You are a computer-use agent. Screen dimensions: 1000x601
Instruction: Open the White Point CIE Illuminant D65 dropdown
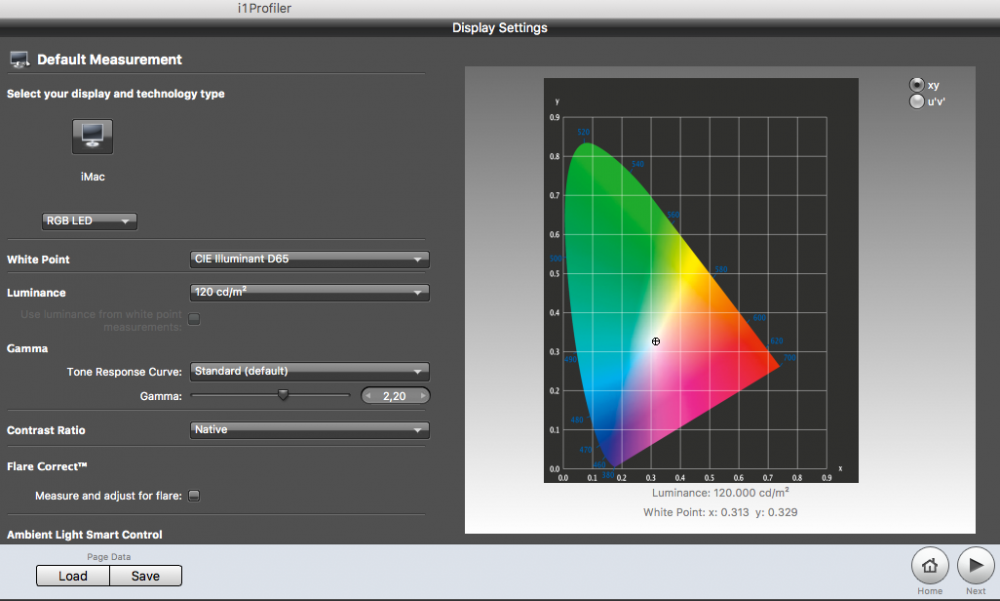309,259
